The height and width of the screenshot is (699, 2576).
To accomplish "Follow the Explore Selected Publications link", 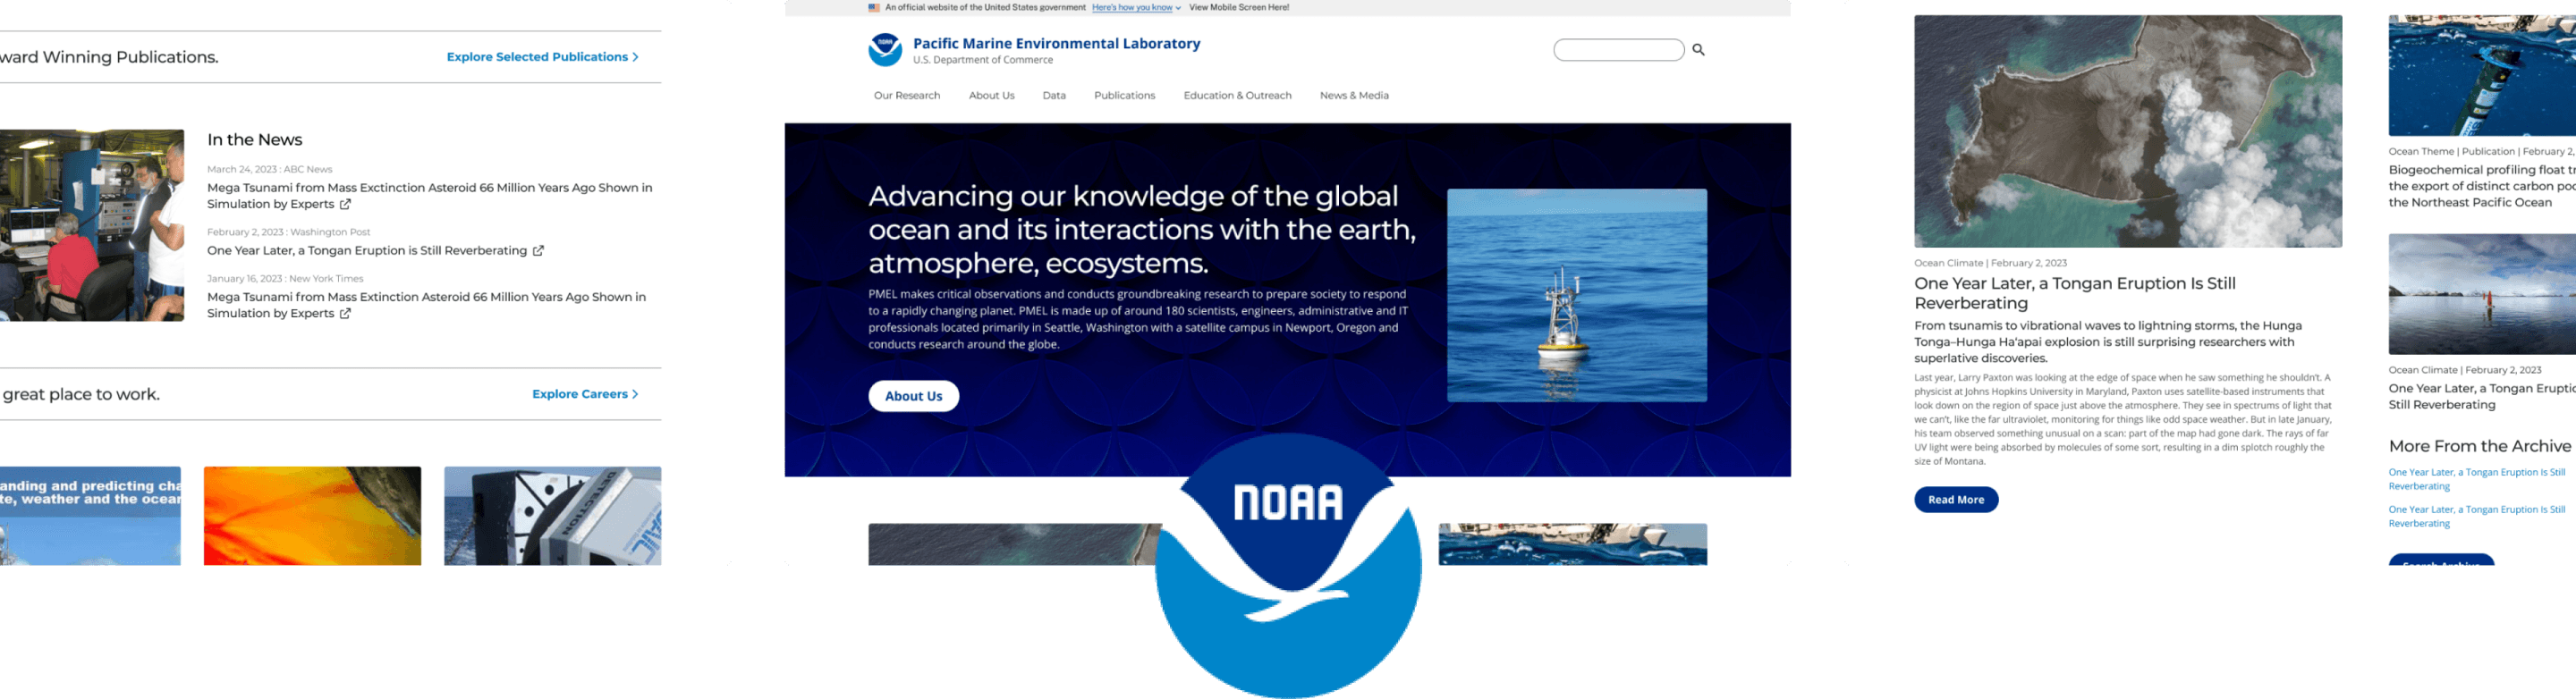I will pos(542,57).
